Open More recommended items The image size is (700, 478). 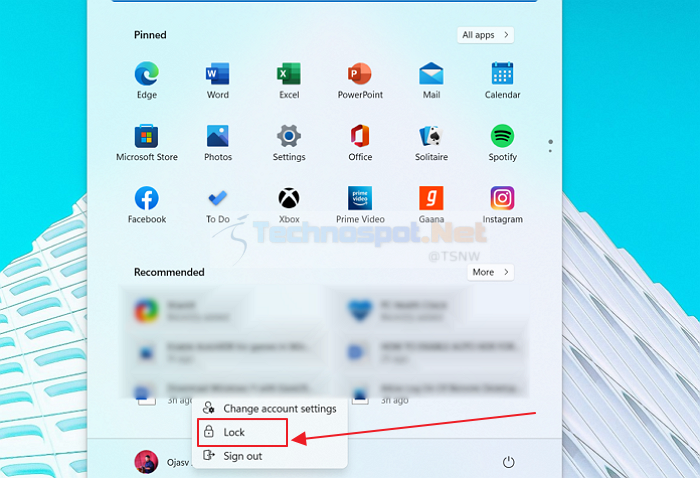pos(490,272)
